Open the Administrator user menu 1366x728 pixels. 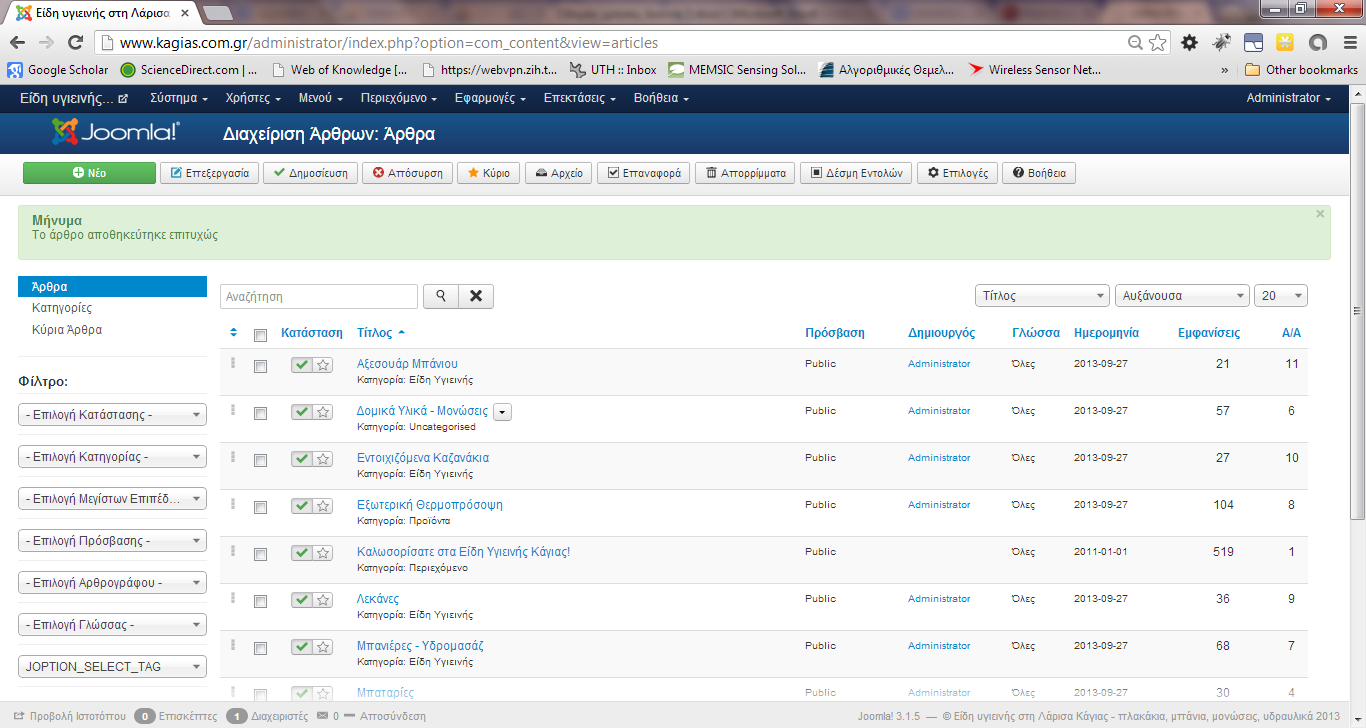[x=1288, y=98]
